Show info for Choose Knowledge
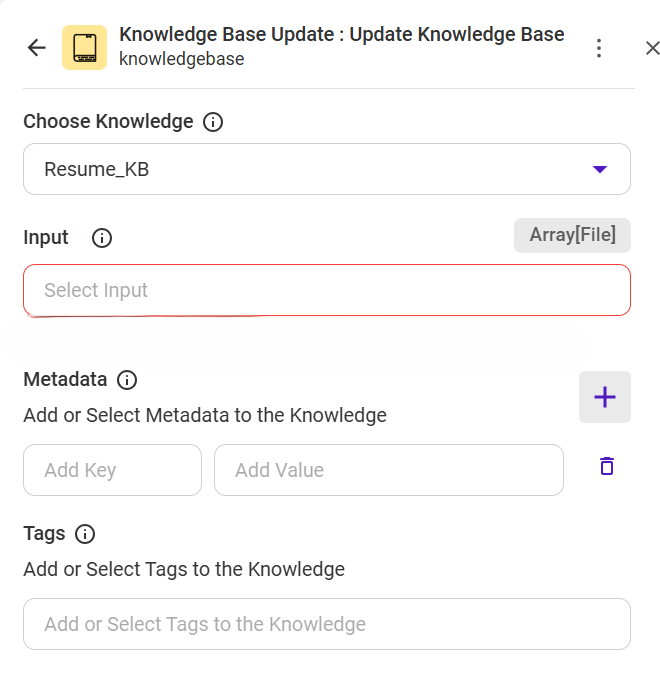This screenshot has width=660, height=679. click(x=213, y=122)
